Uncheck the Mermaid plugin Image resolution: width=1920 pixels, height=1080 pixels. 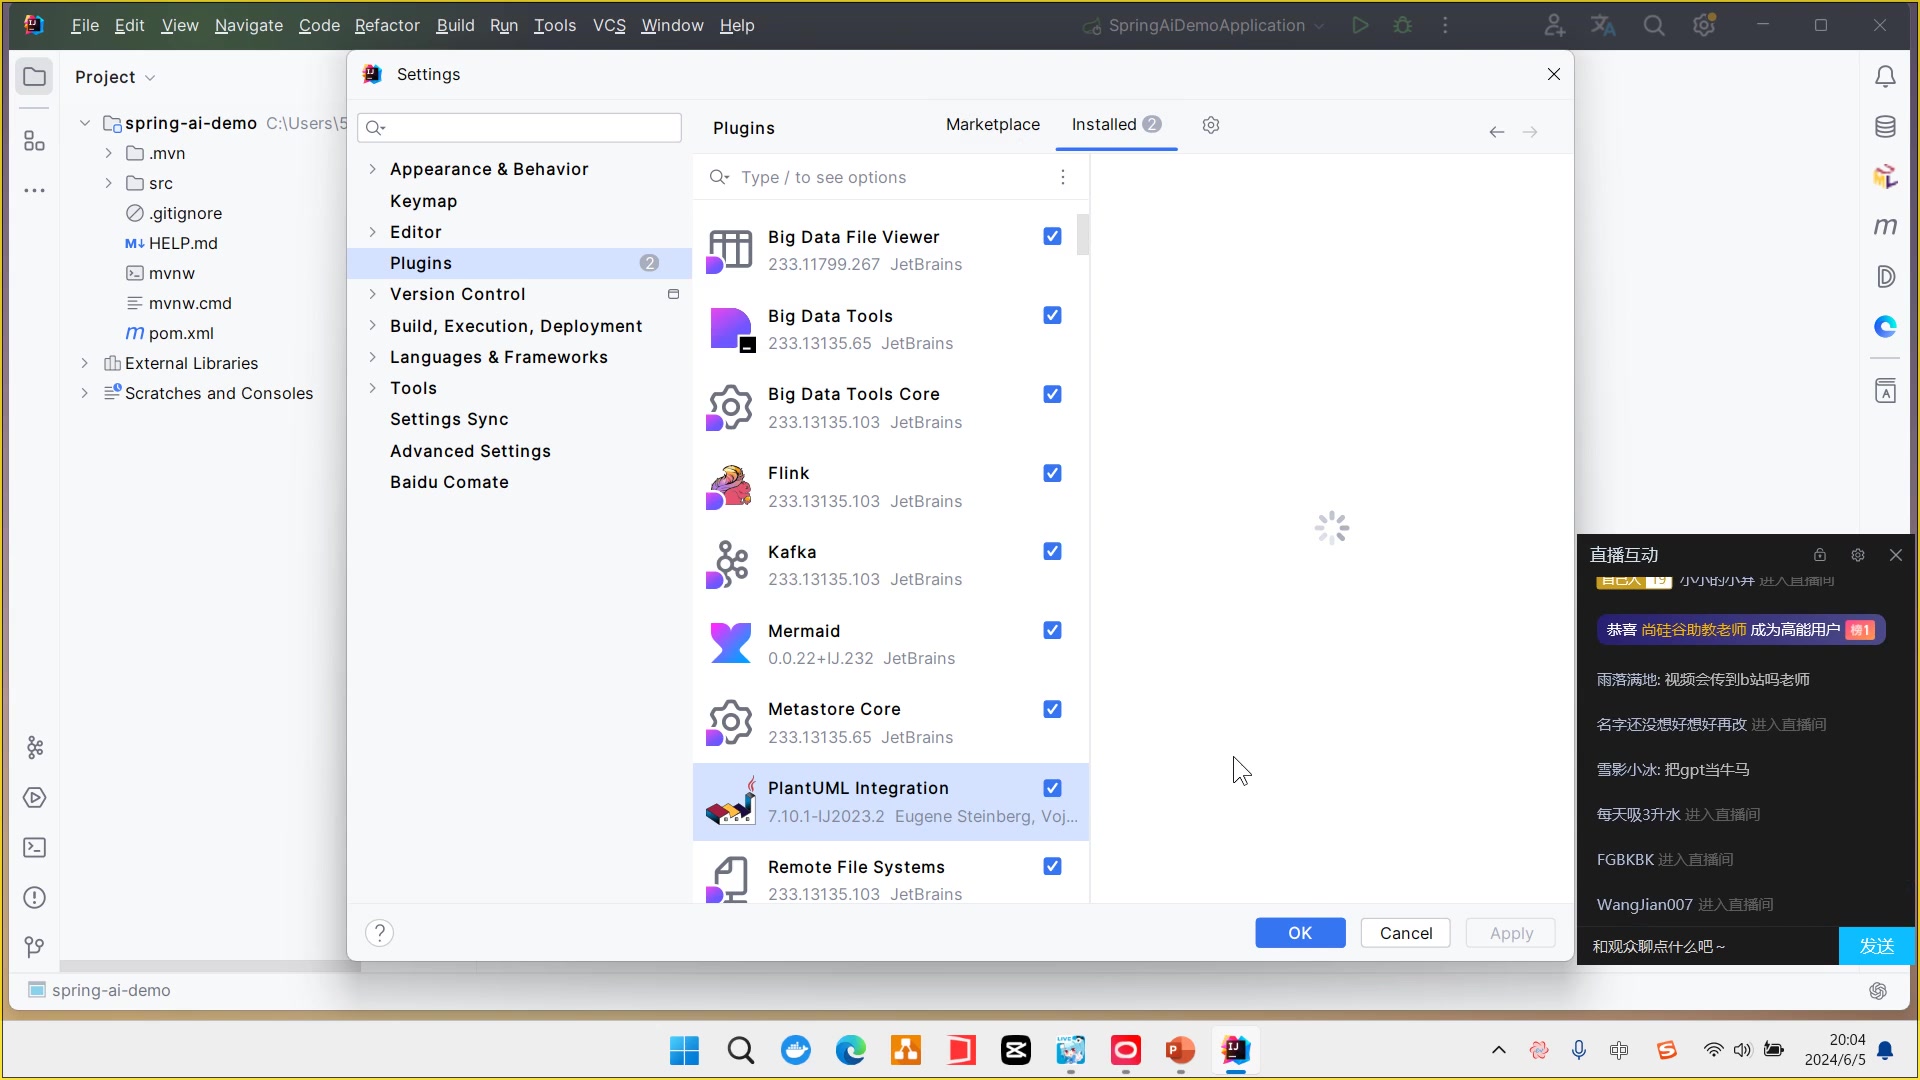pos(1052,630)
